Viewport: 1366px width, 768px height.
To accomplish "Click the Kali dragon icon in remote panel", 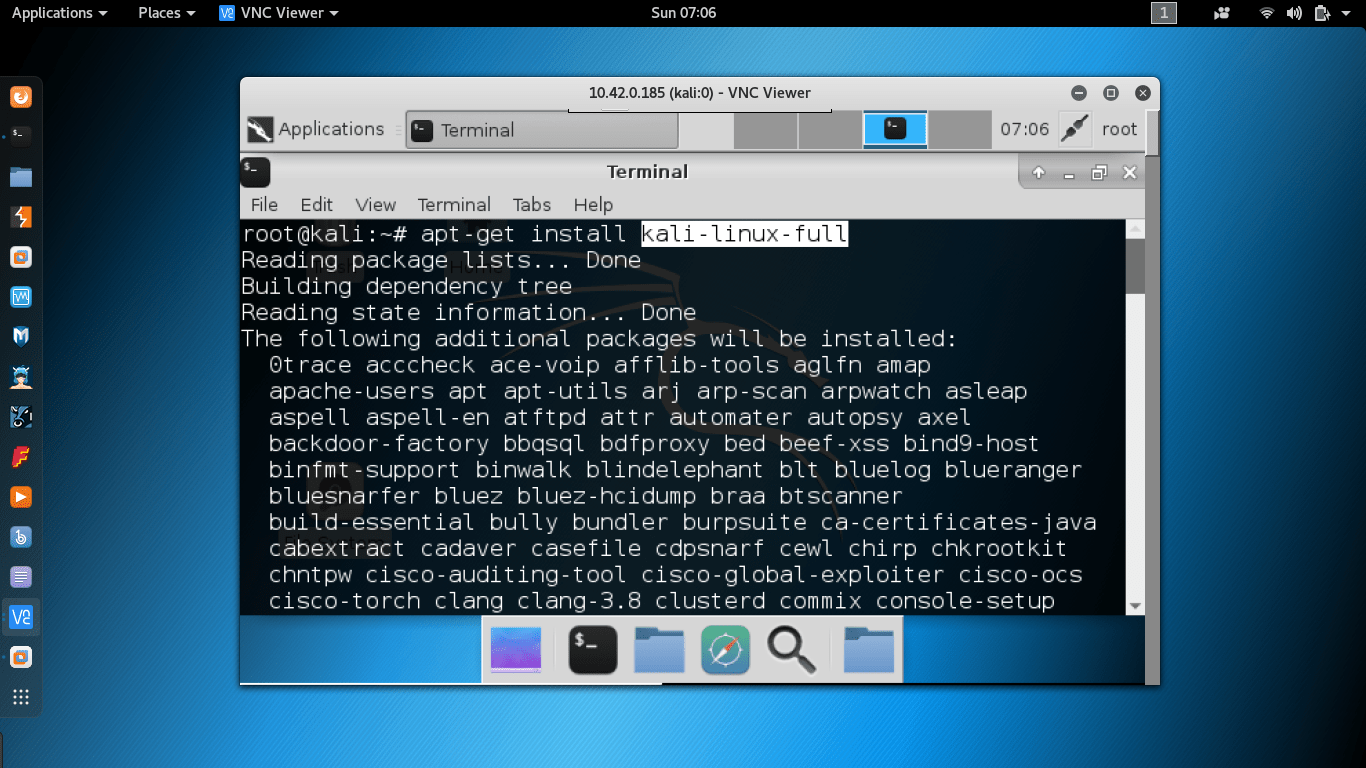I will 261,129.
